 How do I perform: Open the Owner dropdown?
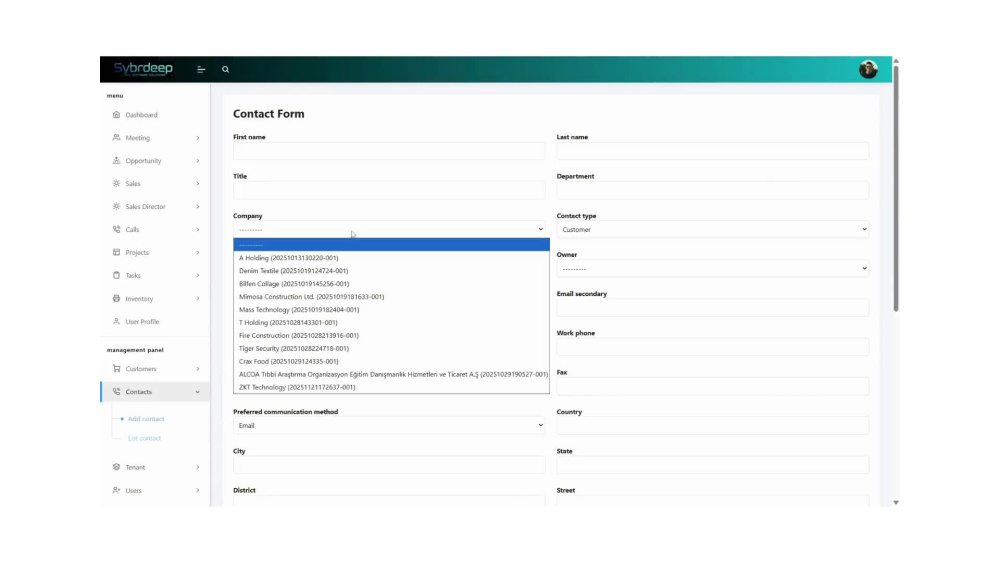(x=712, y=269)
